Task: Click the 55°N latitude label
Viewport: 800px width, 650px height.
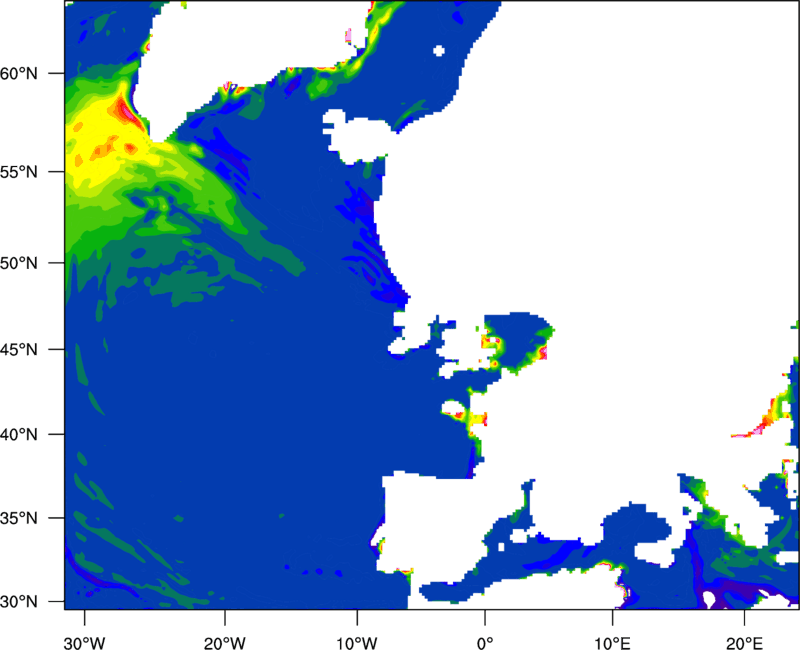Action: click(x=19, y=172)
